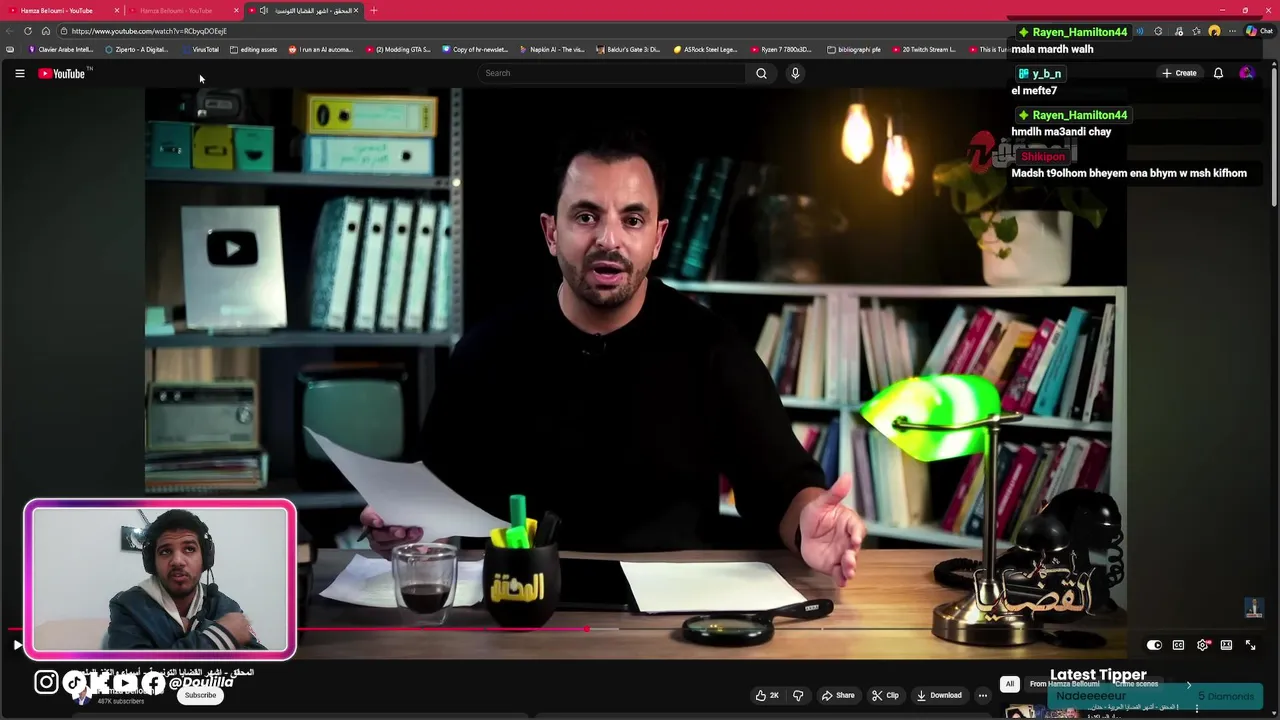Viewport: 1280px width, 720px height.
Task: Close the active video browser tab
Action: tap(355, 10)
